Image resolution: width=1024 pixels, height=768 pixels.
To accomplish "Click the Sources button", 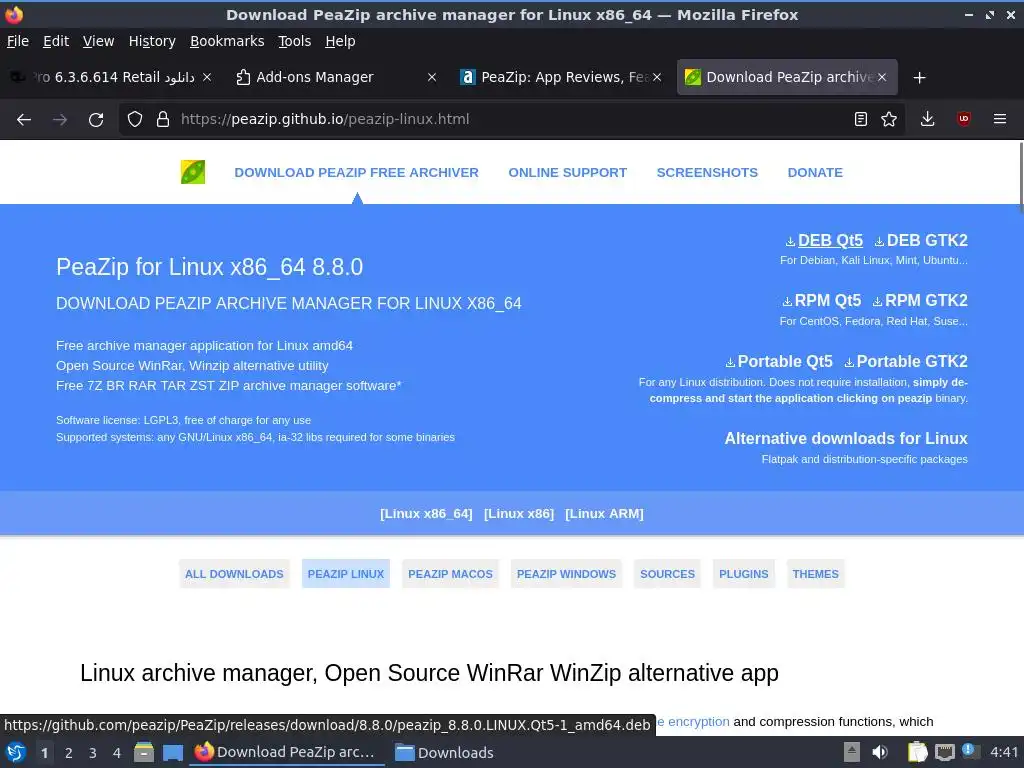I will (x=667, y=573).
